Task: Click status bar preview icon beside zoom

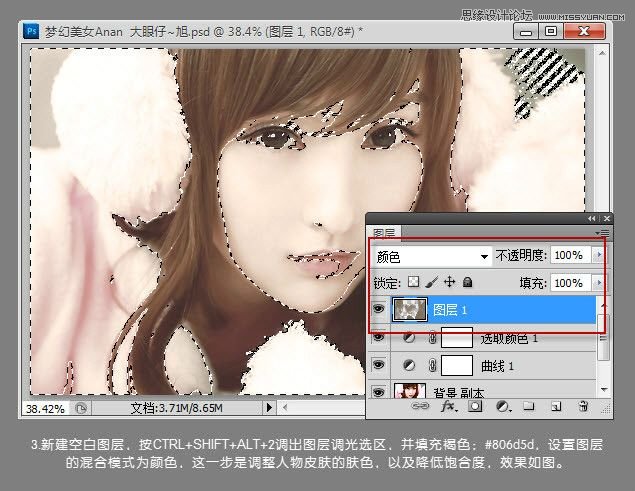Action: point(81,408)
